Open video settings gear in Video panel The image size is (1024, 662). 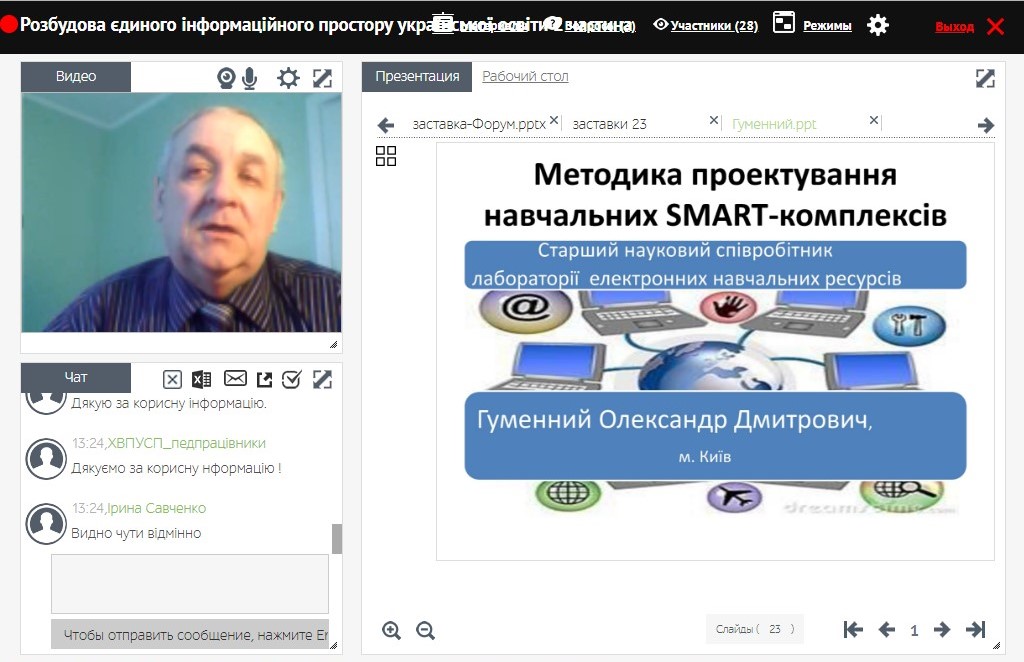click(288, 78)
